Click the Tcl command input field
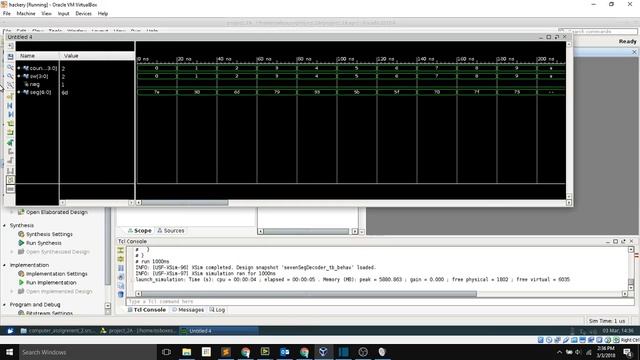This screenshot has height=360, width=640. pos(380,302)
